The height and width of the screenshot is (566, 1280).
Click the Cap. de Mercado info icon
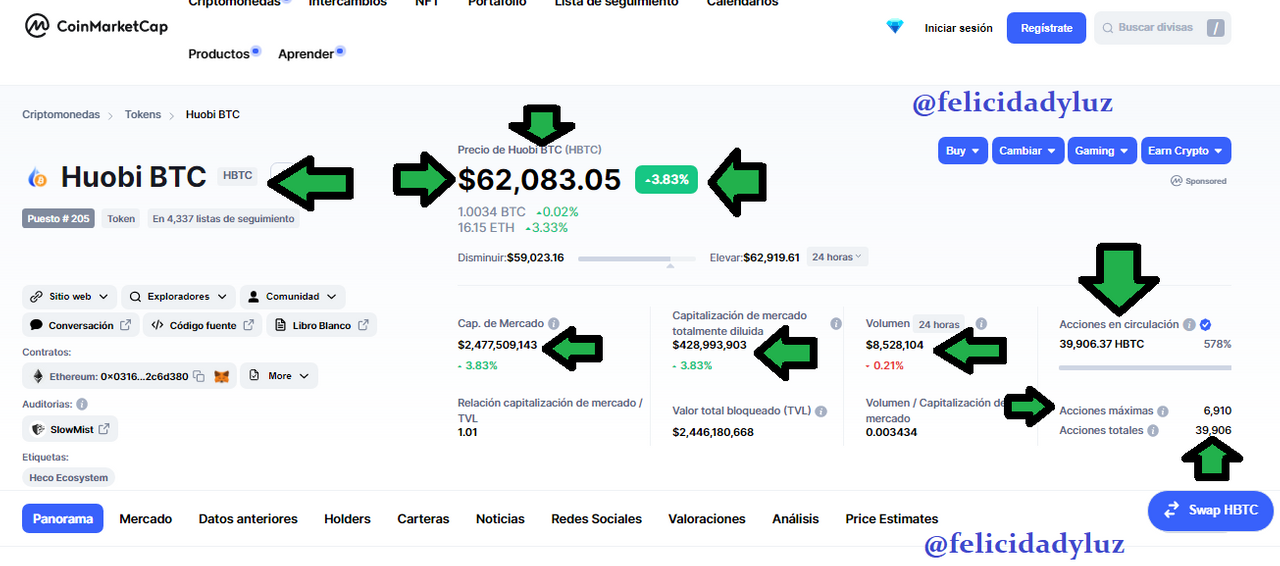coord(554,324)
